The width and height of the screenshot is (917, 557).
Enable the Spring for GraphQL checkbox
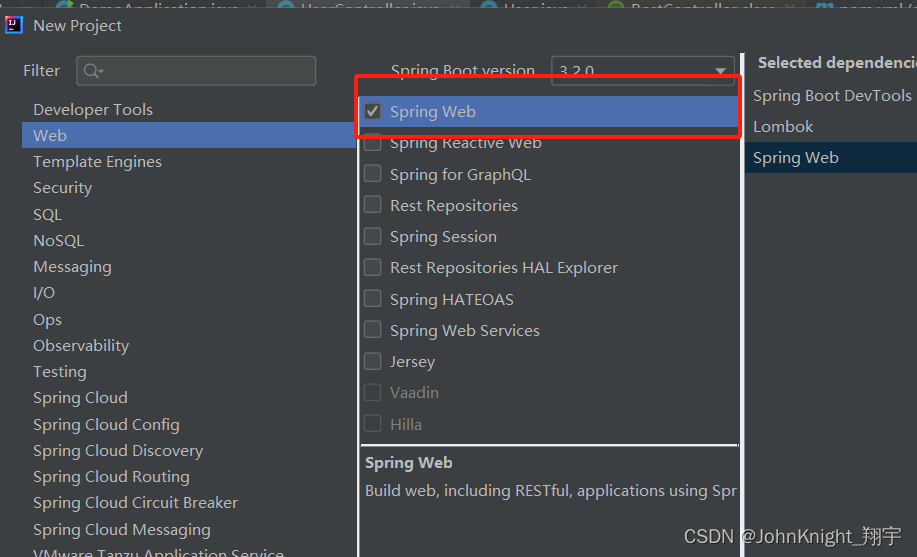pyautogui.click(x=373, y=174)
